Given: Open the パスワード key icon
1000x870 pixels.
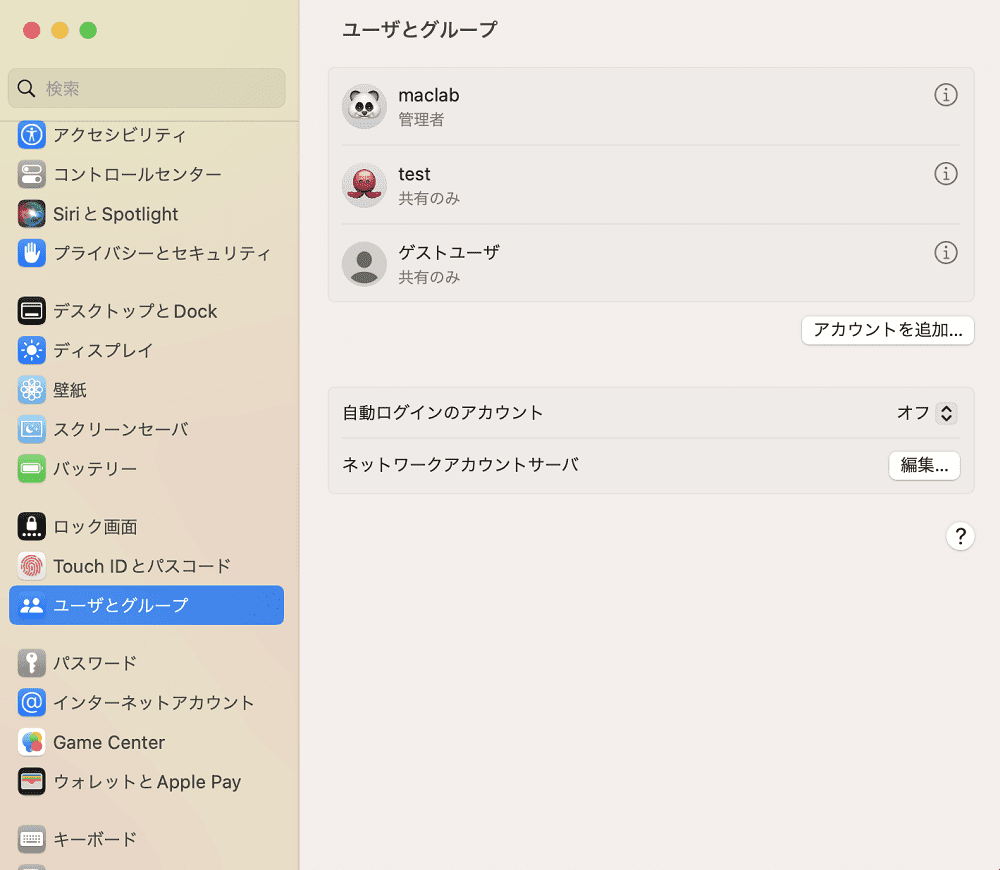Looking at the screenshot, I should (x=31, y=663).
